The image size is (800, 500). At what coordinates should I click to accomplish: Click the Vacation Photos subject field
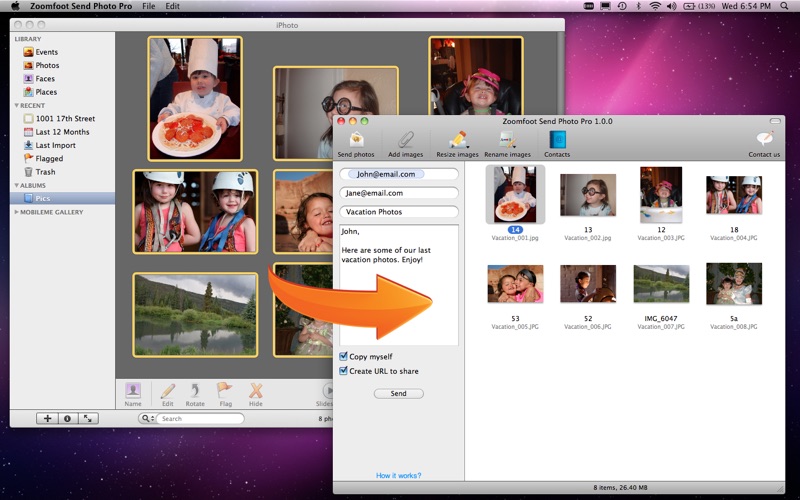pyautogui.click(x=399, y=212)
